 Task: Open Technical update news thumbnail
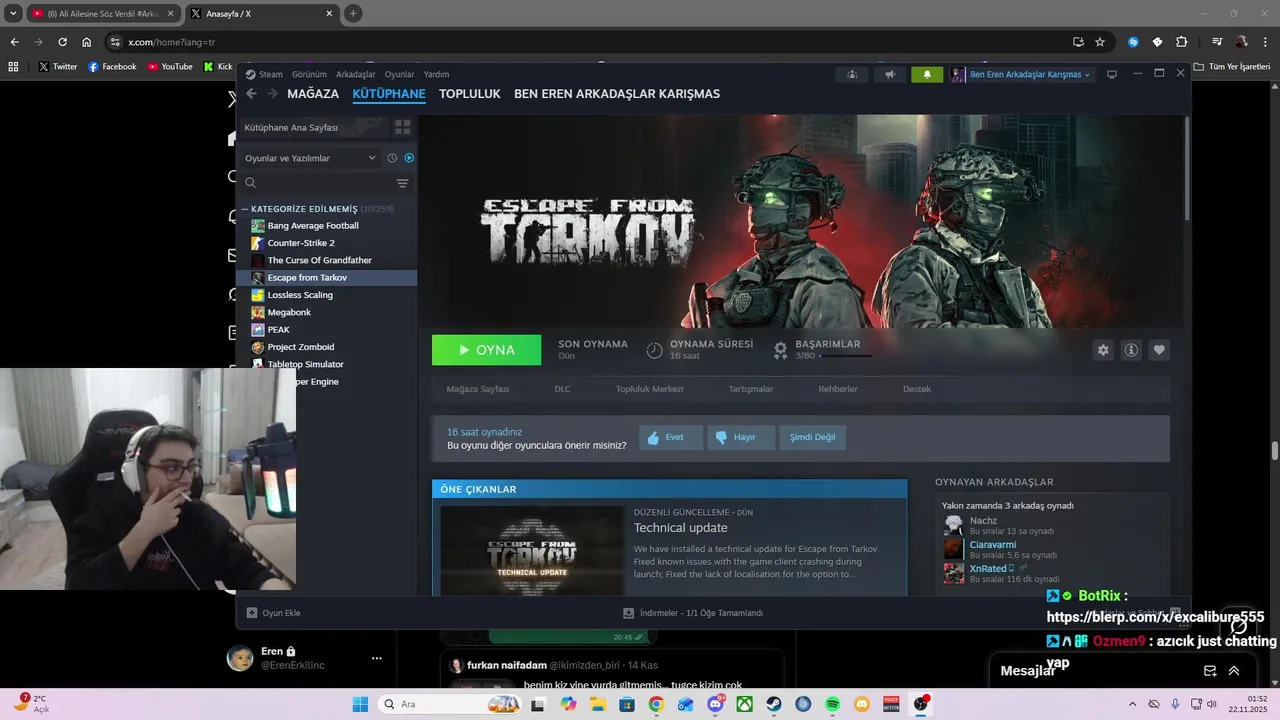[532, 551]
